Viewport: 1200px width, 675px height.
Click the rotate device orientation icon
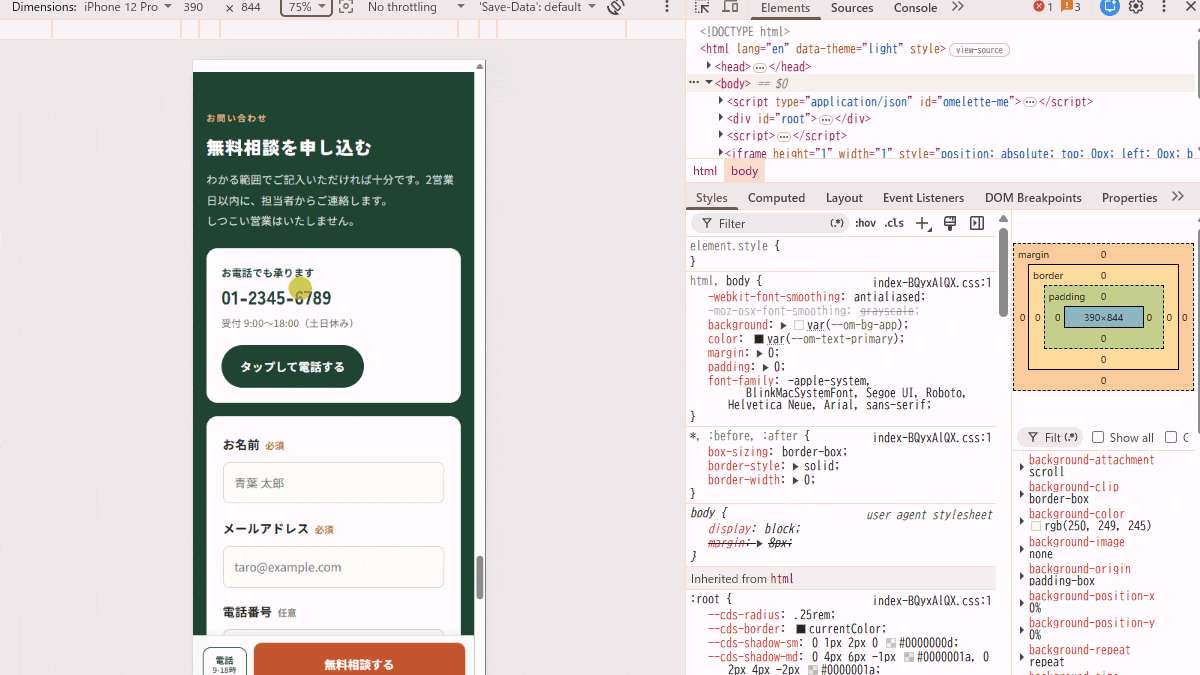pos(616,7)
